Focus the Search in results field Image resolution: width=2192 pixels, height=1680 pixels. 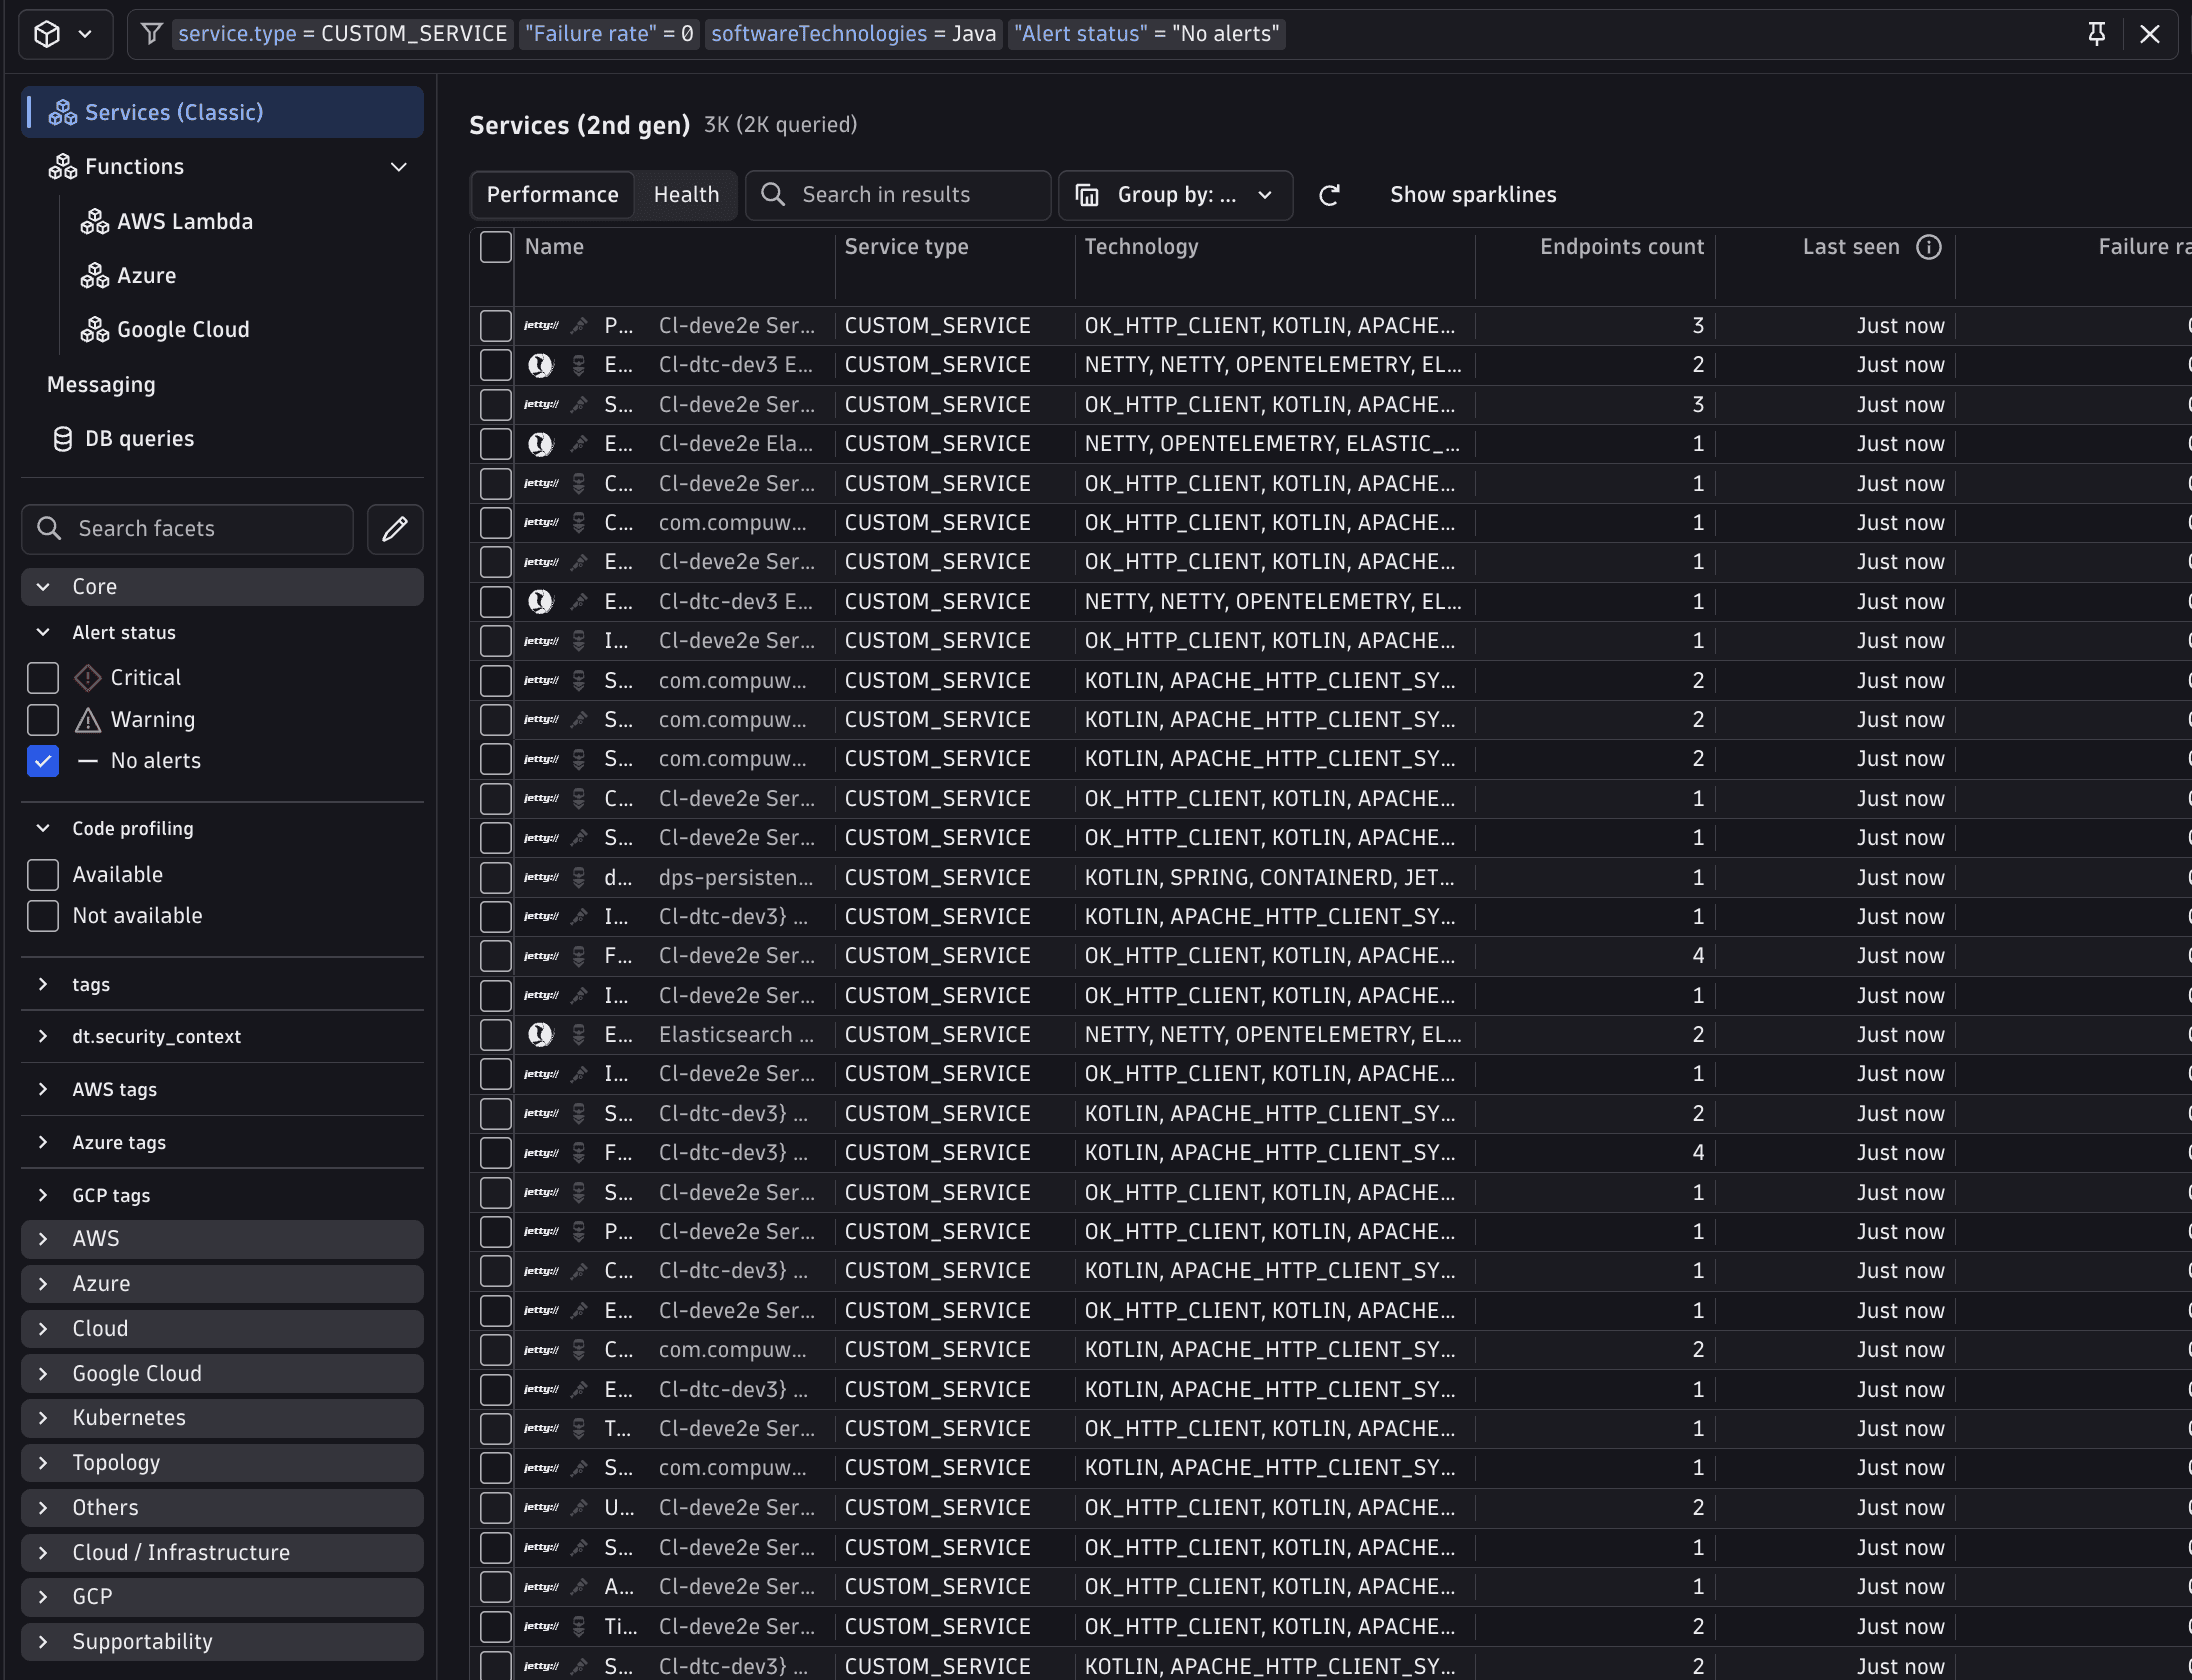click(x=898, y=195)
